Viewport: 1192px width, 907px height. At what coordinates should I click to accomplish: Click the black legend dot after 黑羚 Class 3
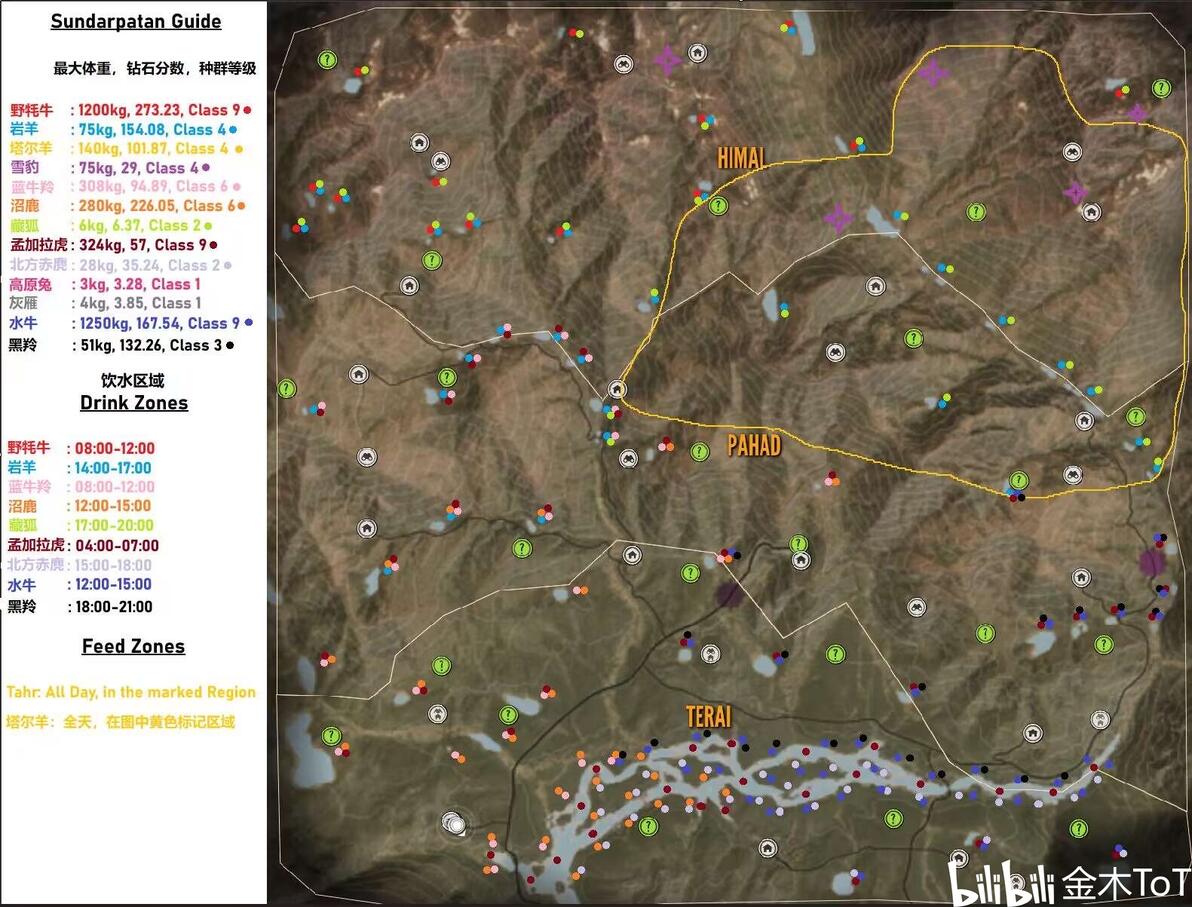click(230, 346)
